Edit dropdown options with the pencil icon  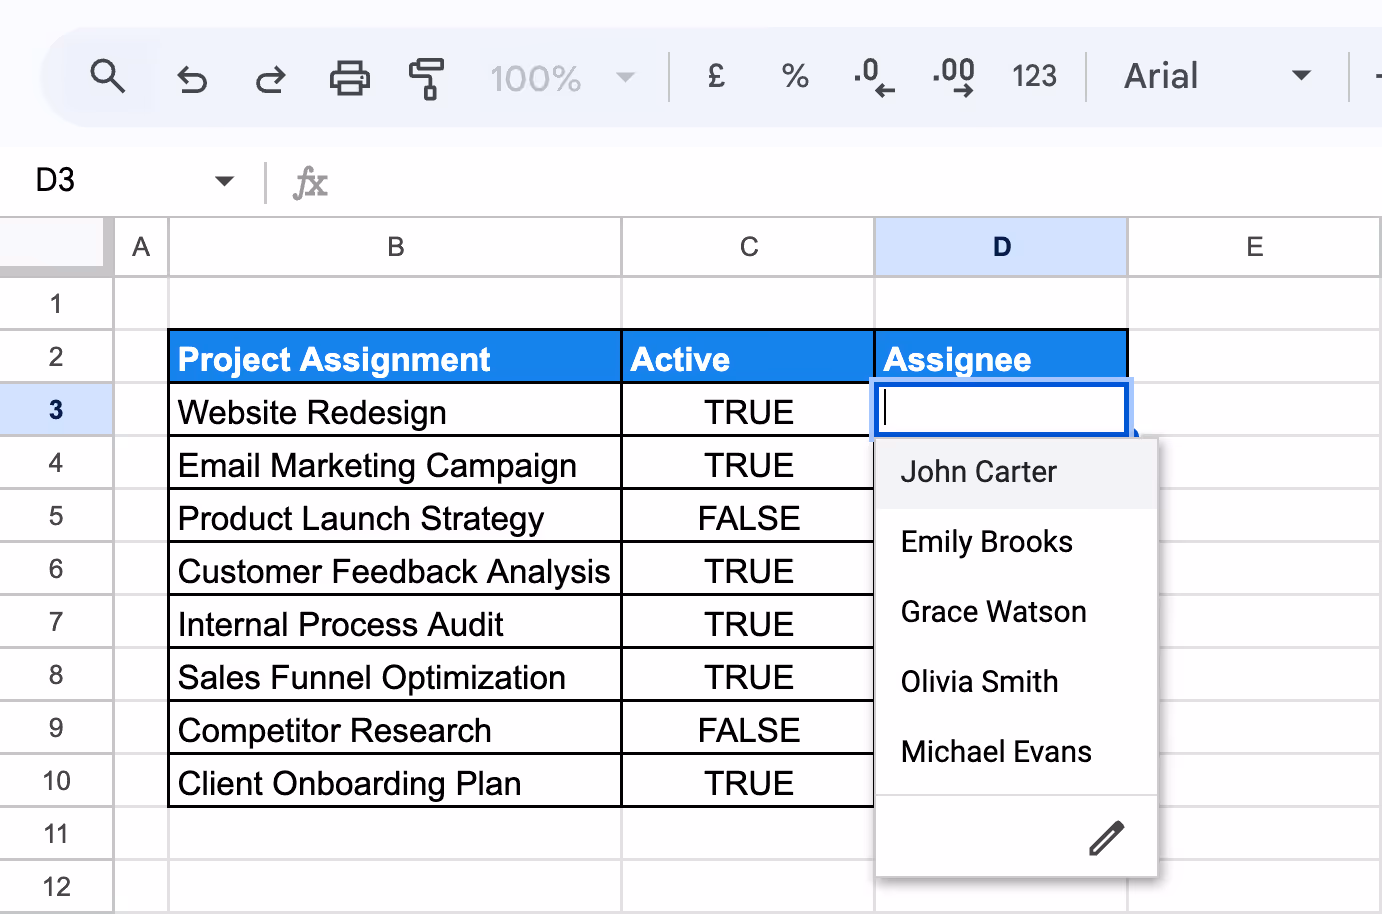click(1105, 836)
